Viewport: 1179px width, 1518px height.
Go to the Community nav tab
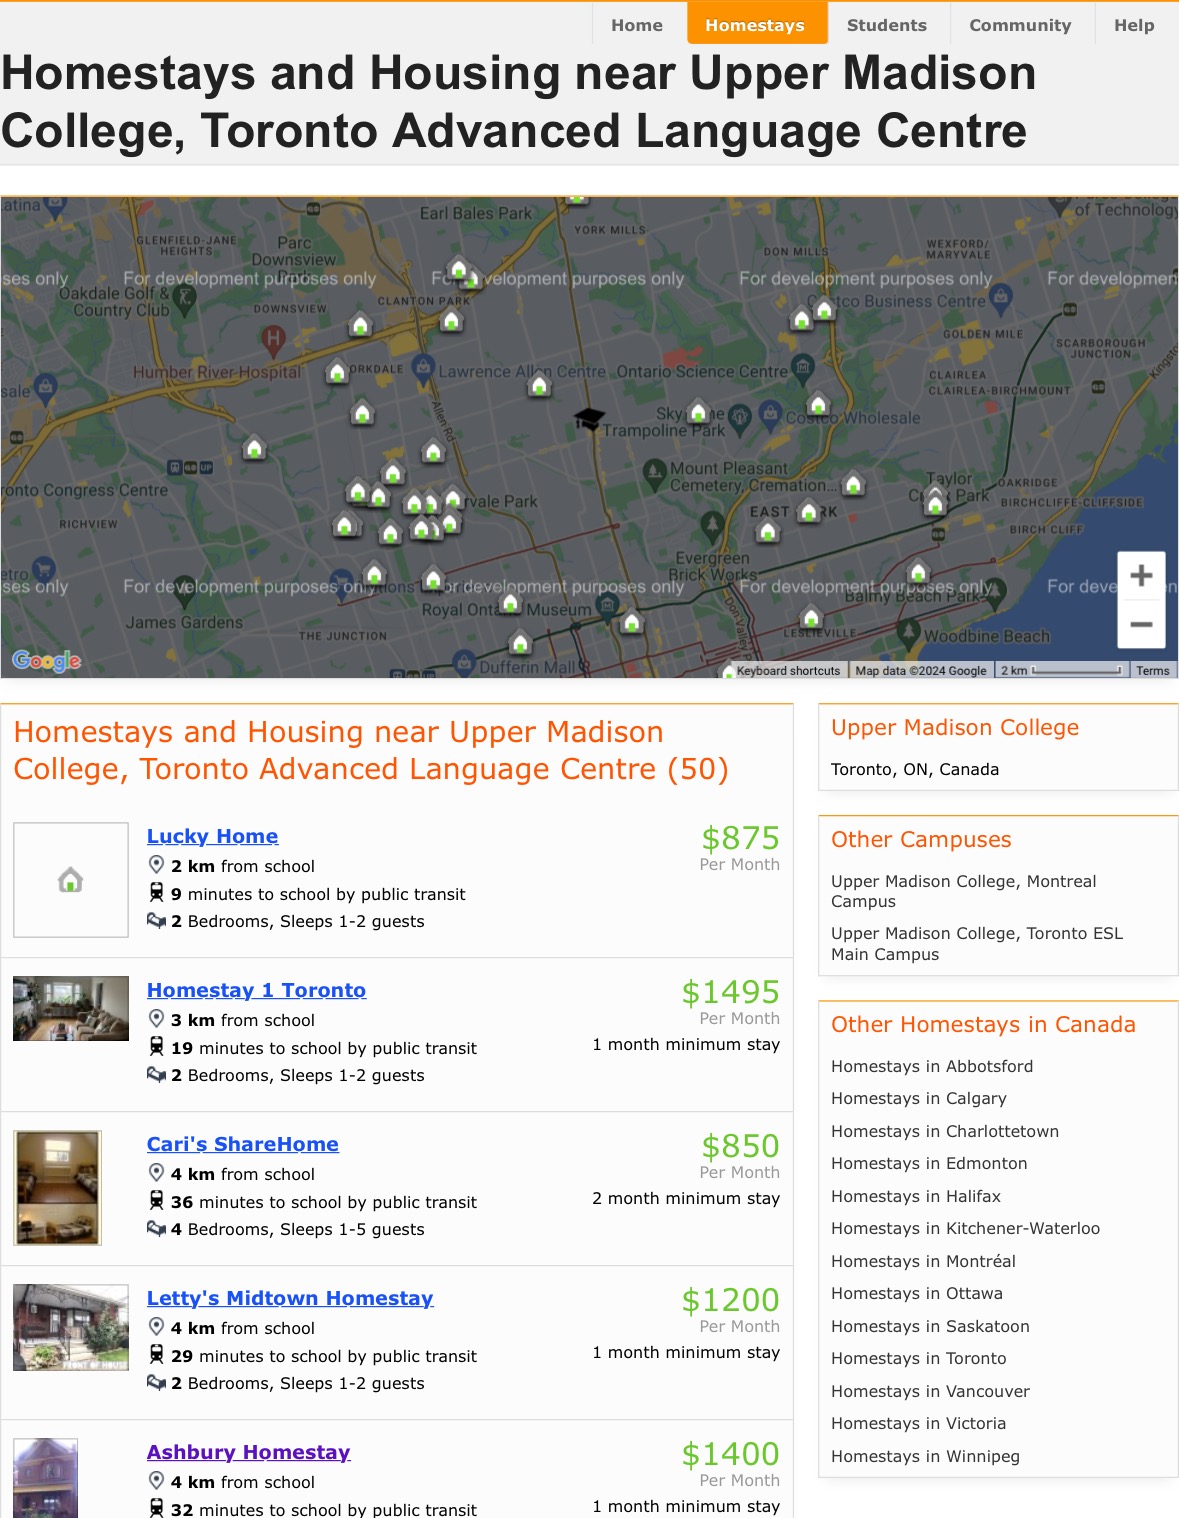(1020, 25)
